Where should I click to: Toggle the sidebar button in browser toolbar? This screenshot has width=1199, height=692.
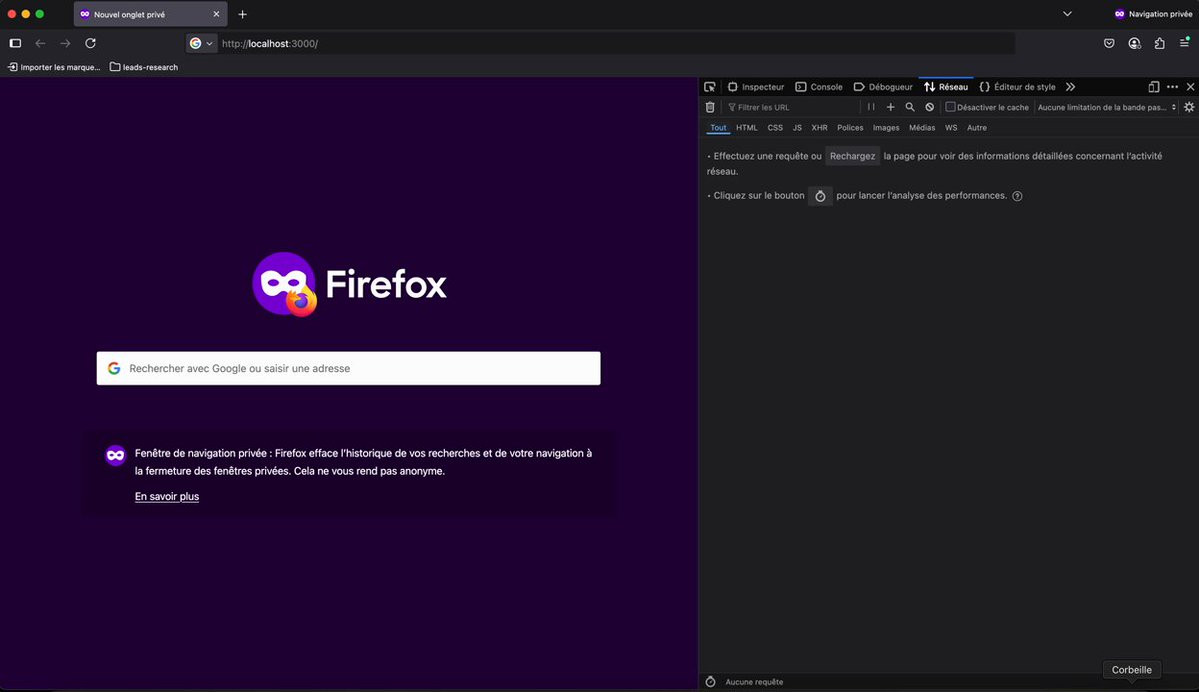15,44
